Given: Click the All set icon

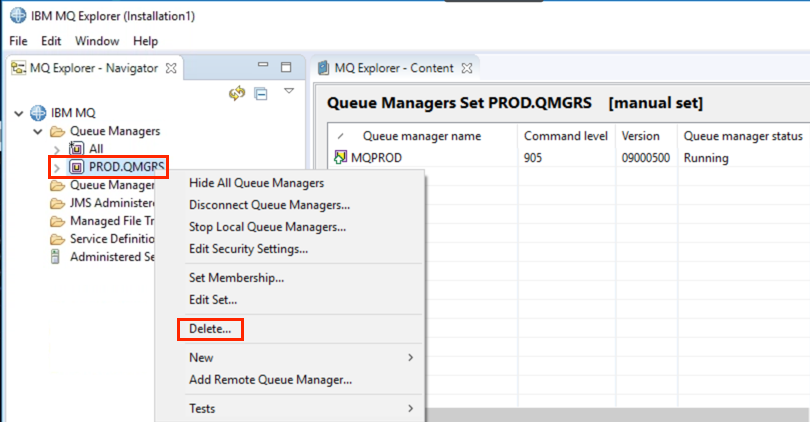Looking at the screenshot, I should [x=76, y=149].
